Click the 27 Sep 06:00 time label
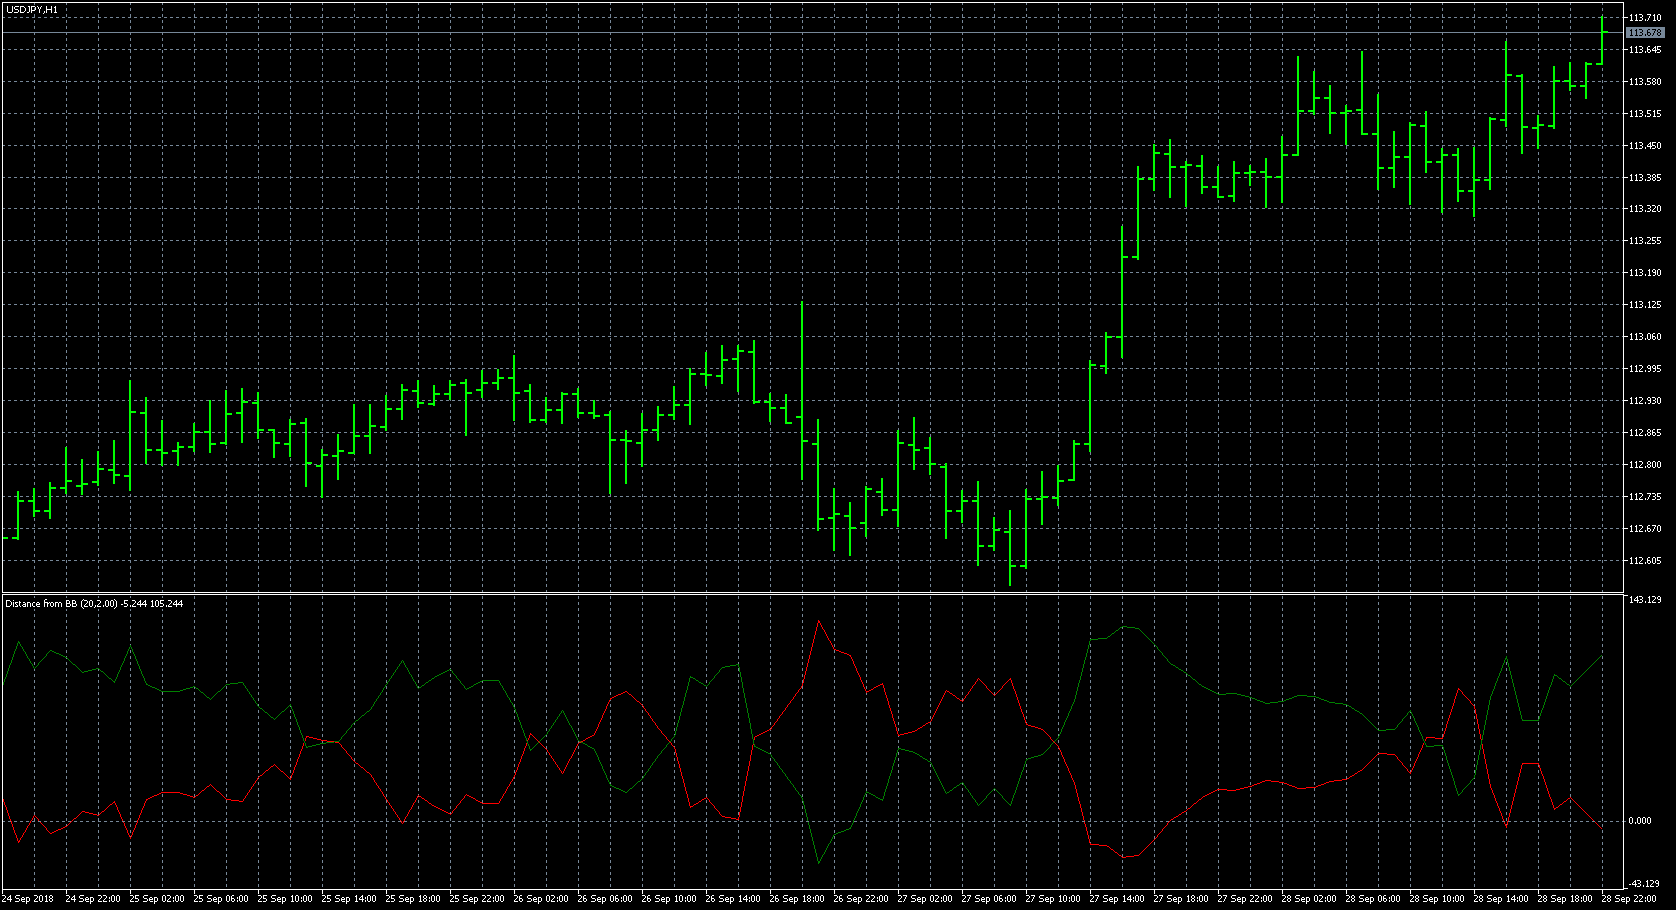The height and width of the screenshot is (910, 1676). [989, 899]
